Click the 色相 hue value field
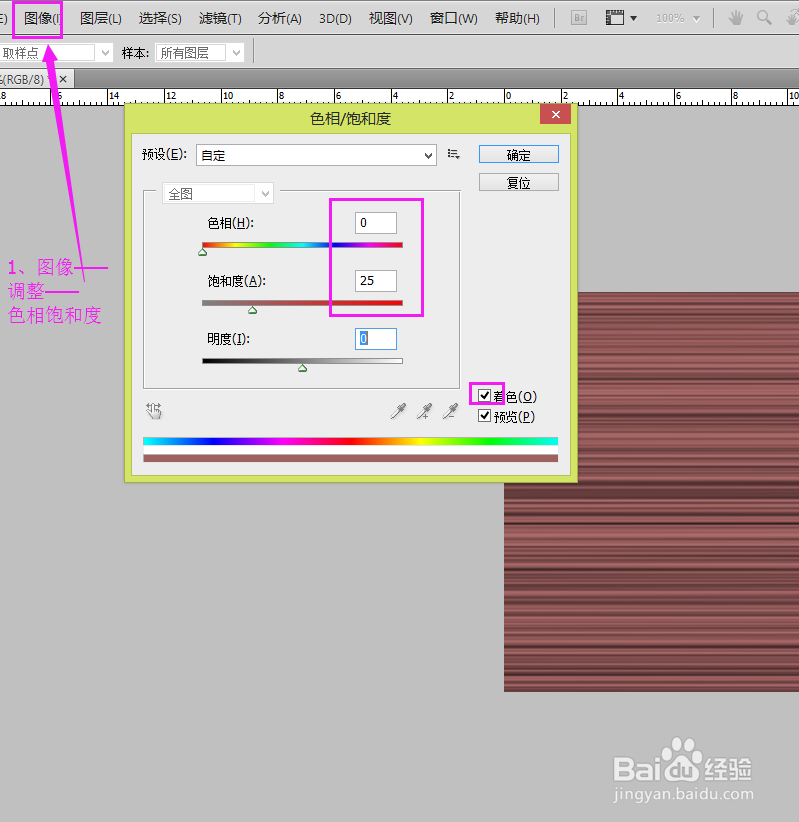 click(375, 223)
